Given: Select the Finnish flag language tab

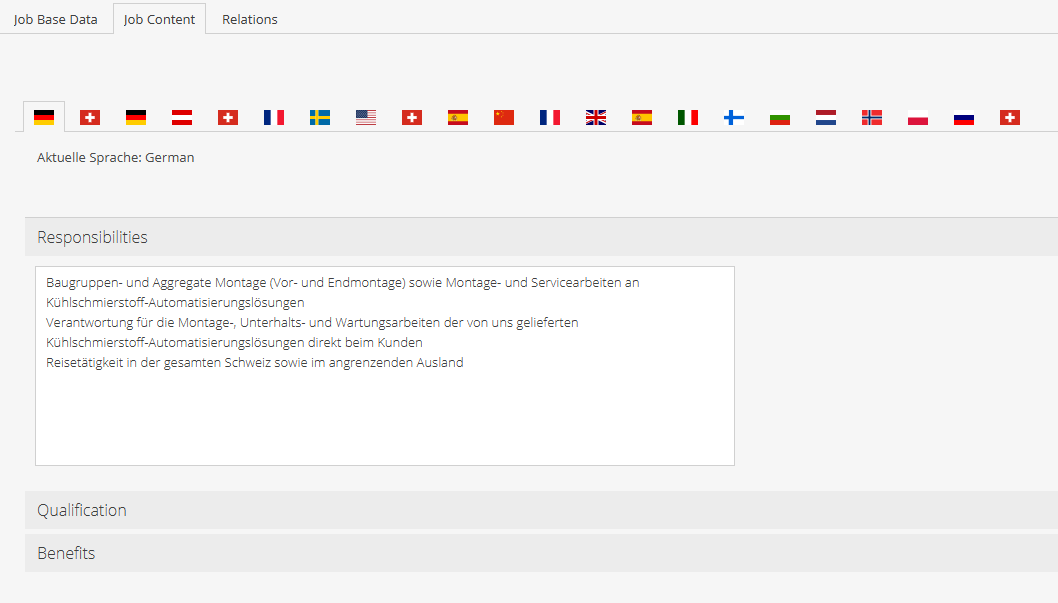Looking at the screenshot, I should [734, 118].
